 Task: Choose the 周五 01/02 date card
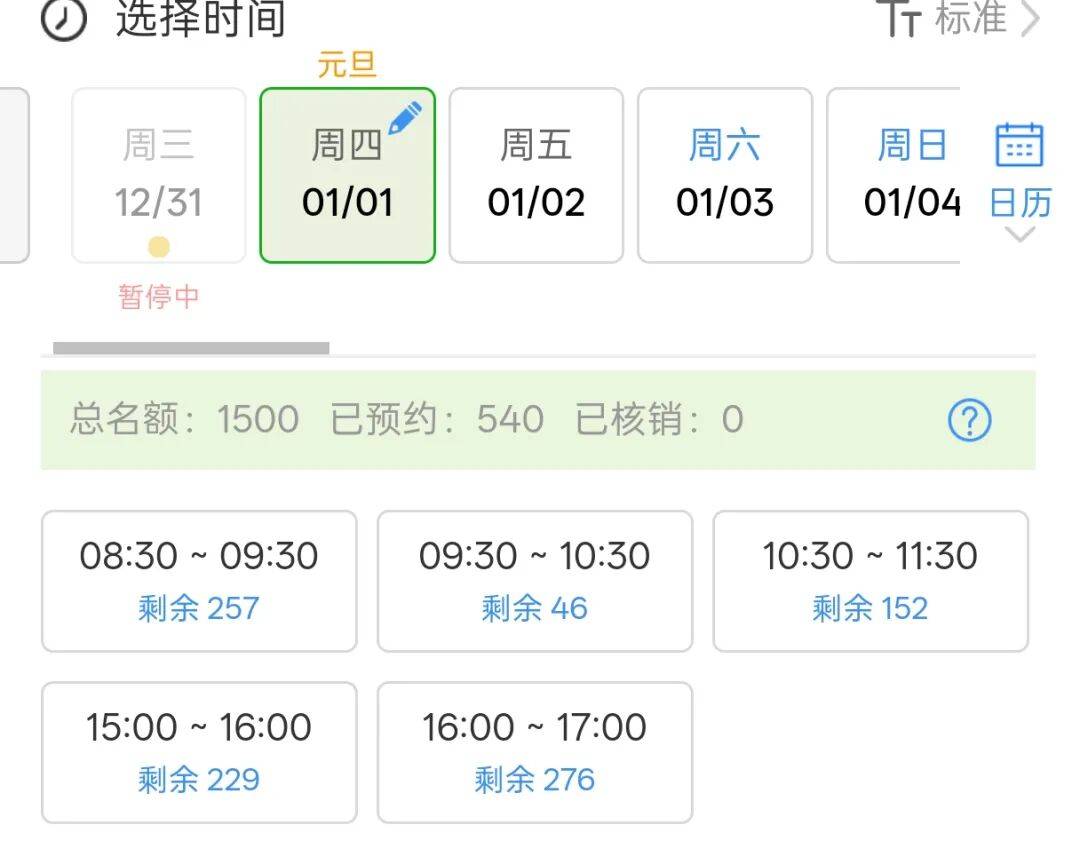click(x=536, y=176)
